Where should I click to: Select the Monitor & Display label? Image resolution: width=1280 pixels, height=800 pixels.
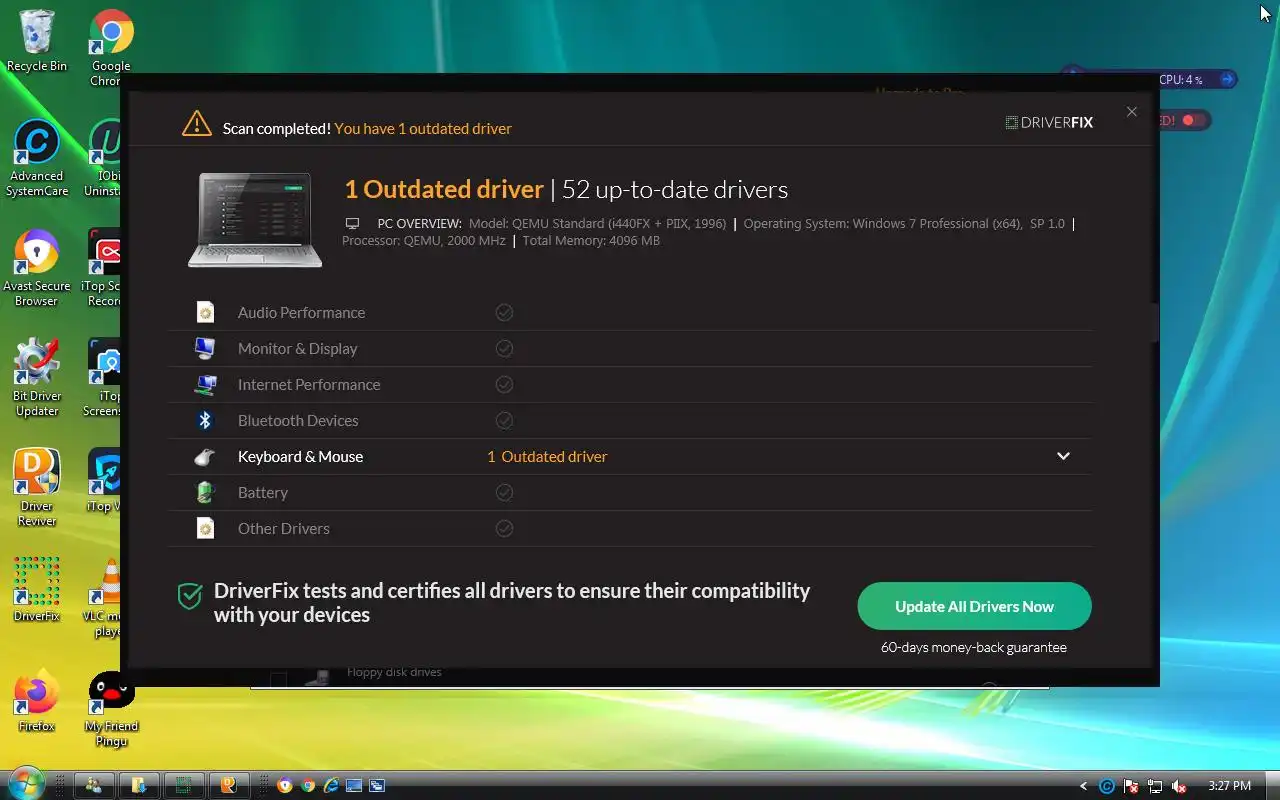297,349
